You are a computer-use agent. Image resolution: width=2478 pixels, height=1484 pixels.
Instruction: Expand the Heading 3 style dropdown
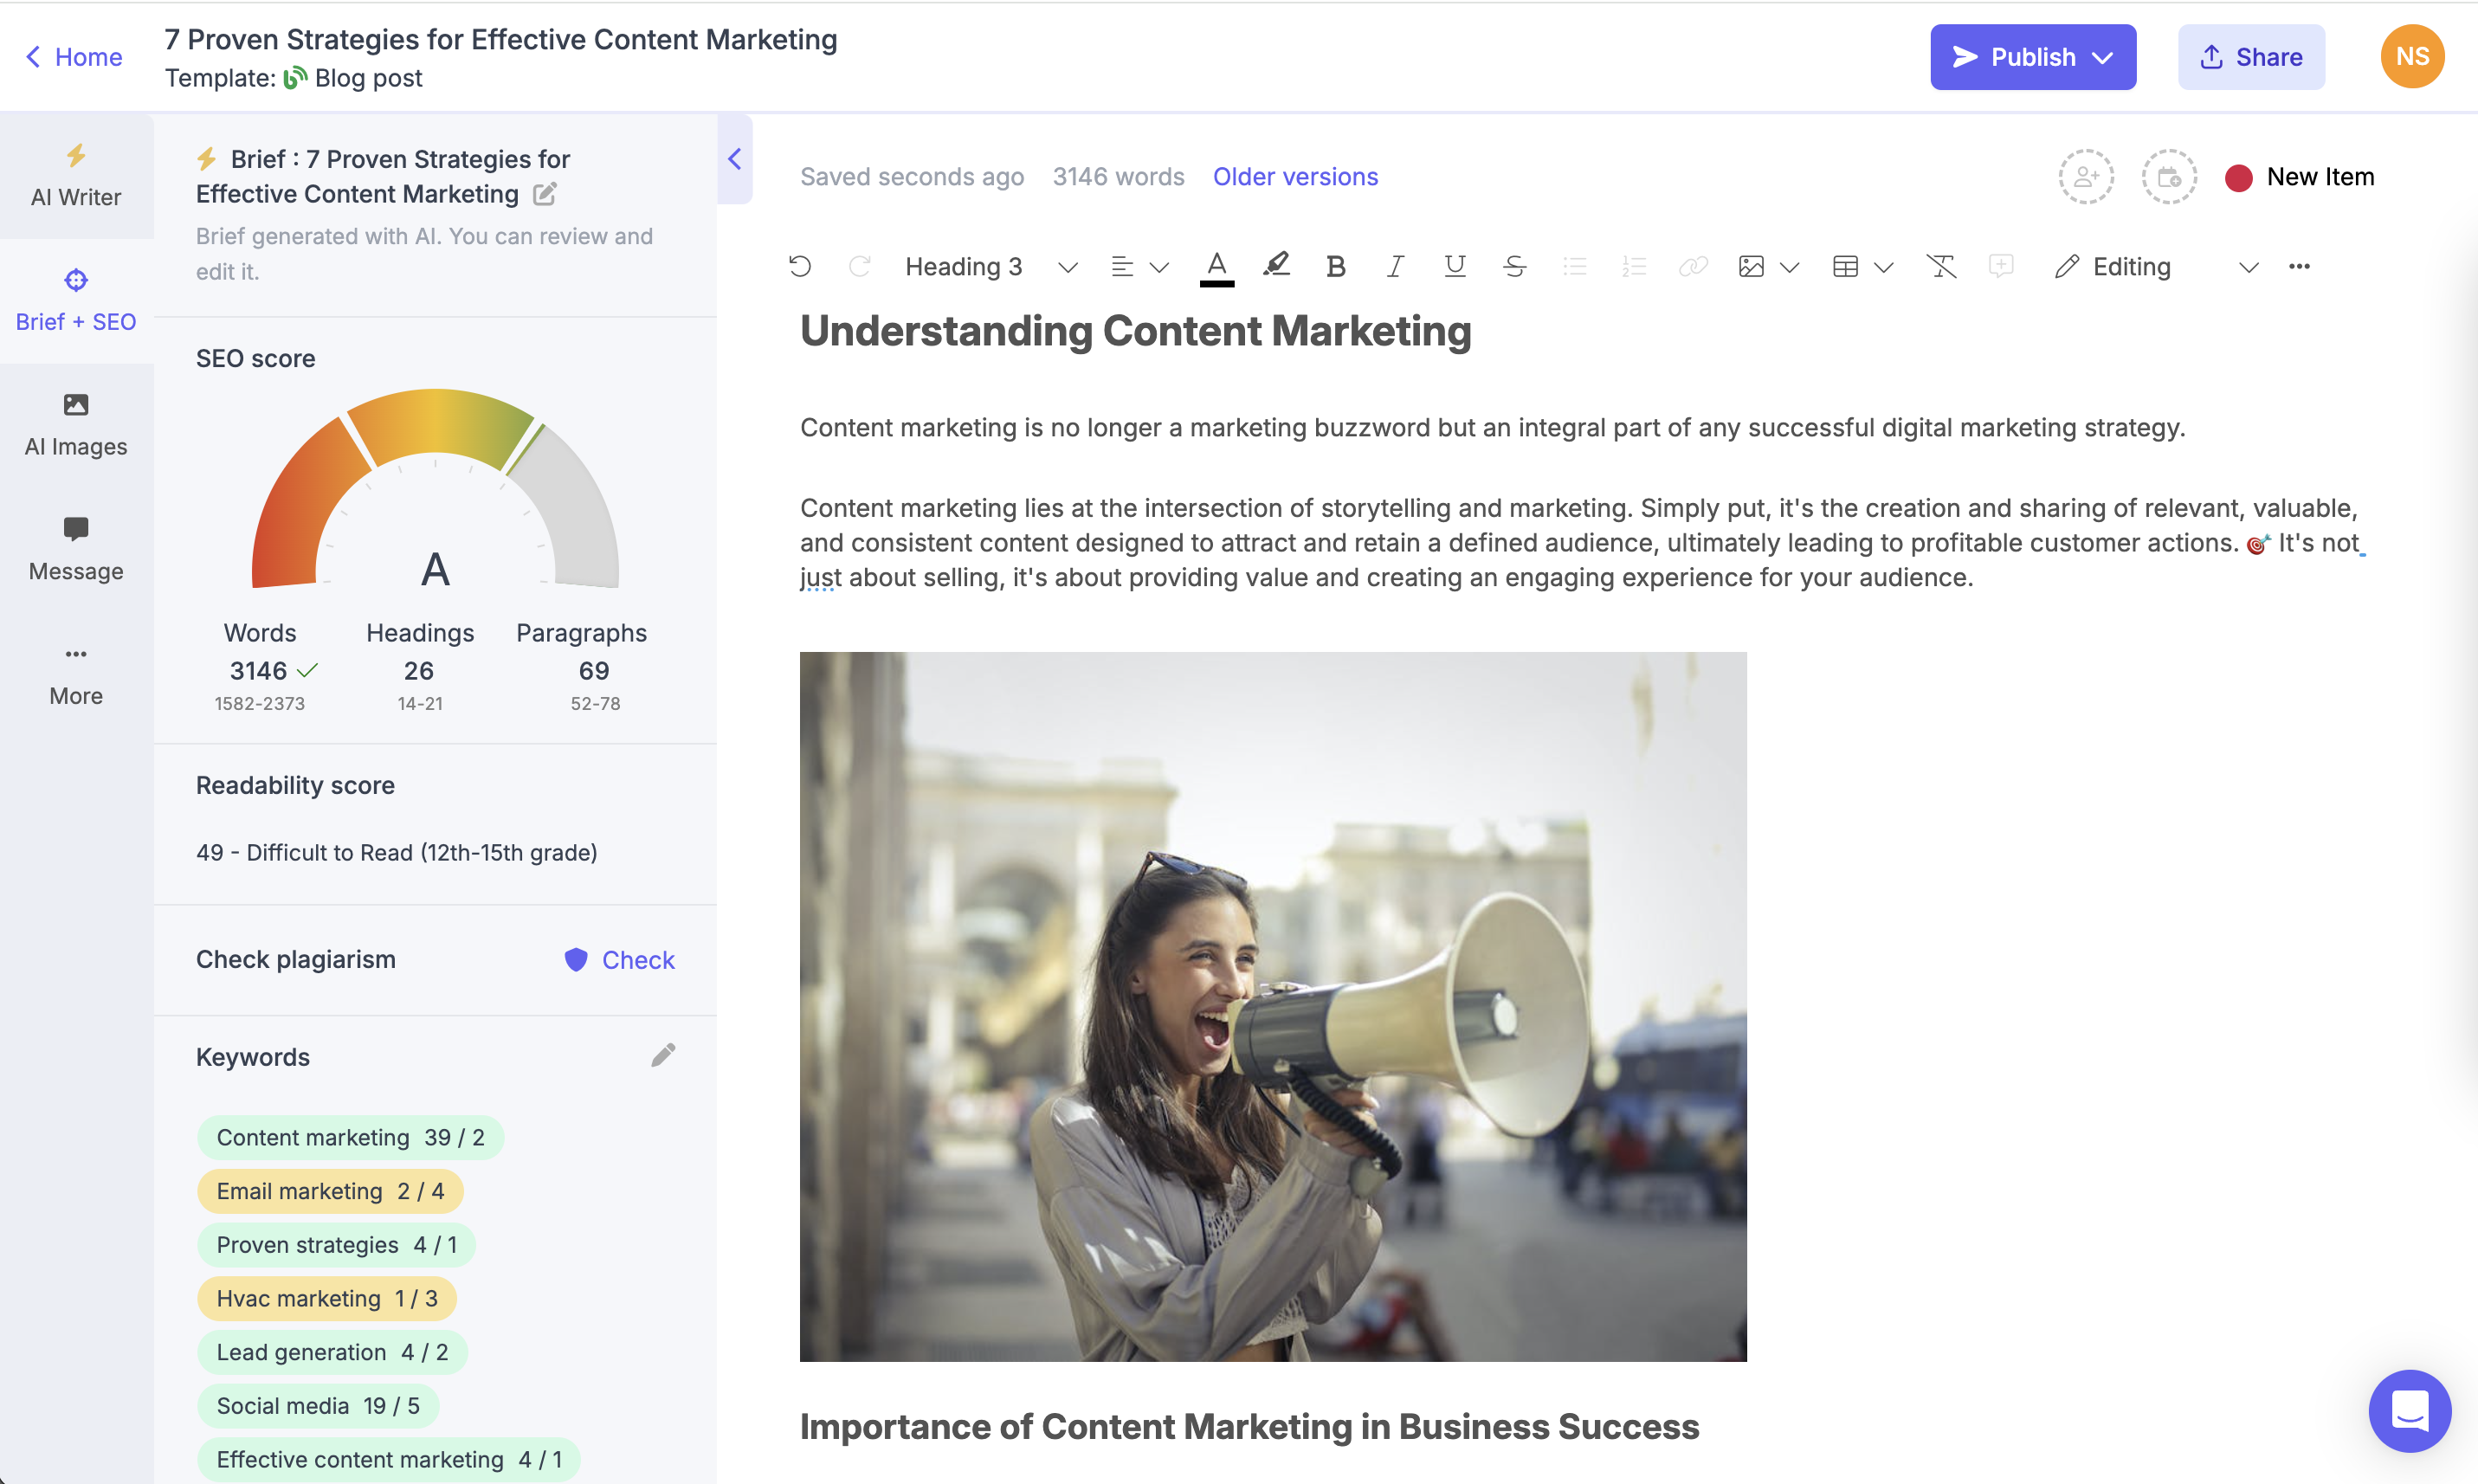(1068, 267)
